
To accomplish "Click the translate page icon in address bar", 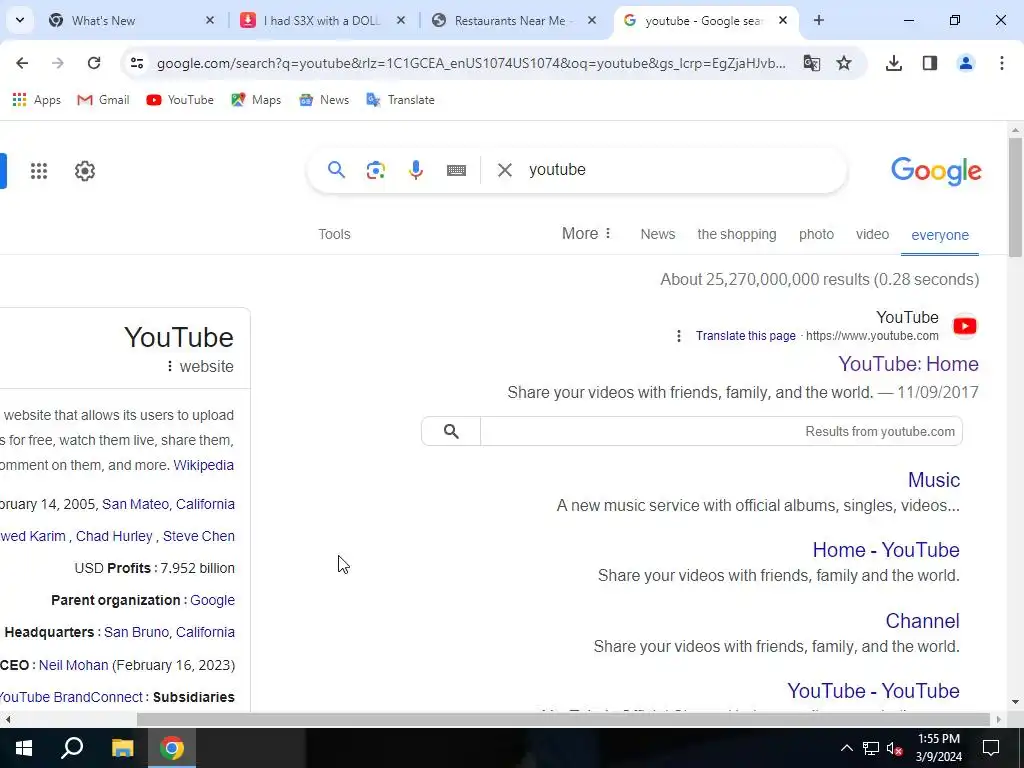I will point(812,63).
